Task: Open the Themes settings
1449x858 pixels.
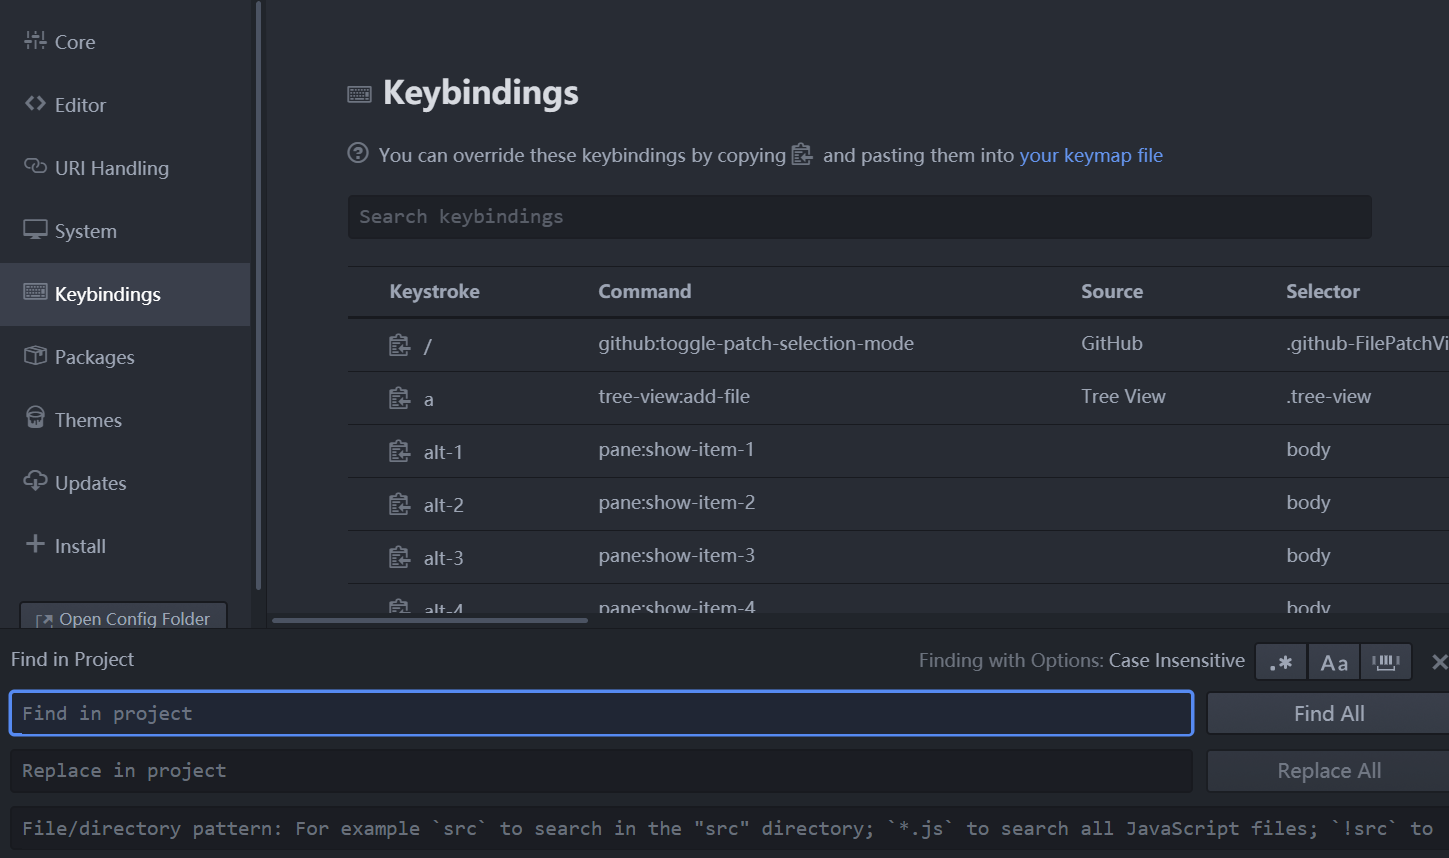Action: [88, 419]
